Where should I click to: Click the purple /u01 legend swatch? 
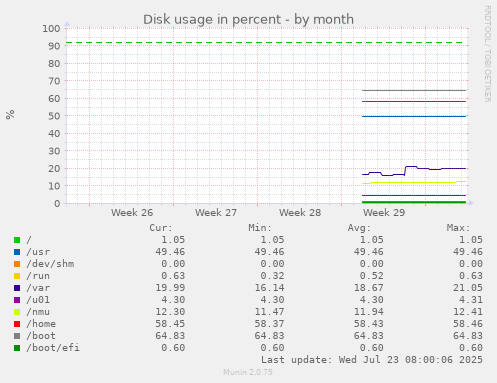17,300
